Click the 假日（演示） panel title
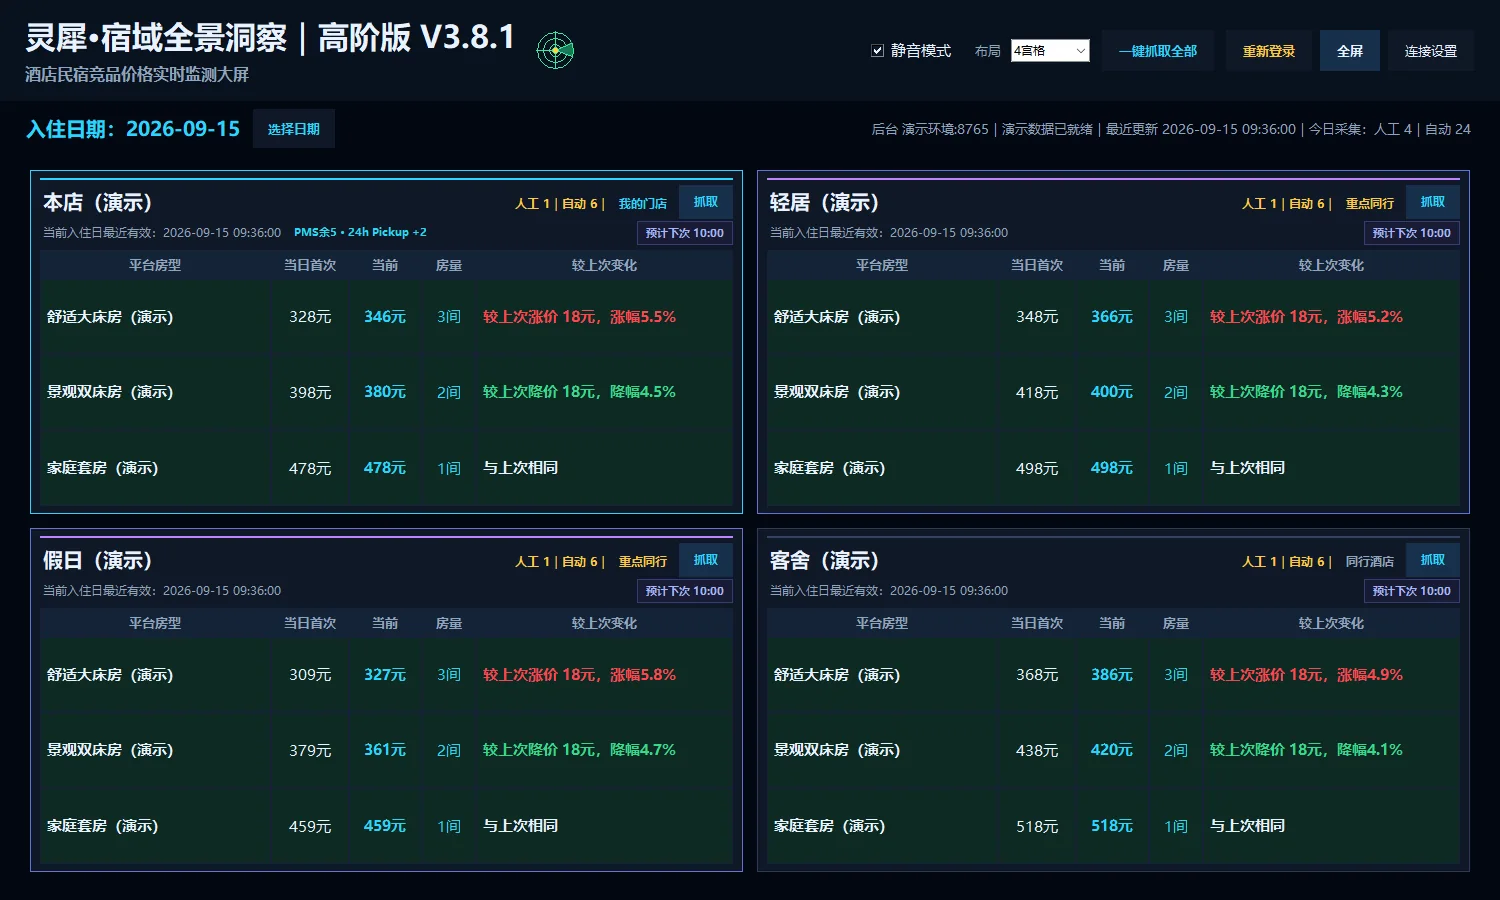Screen dimensions: 1500x900 (97, 560)
